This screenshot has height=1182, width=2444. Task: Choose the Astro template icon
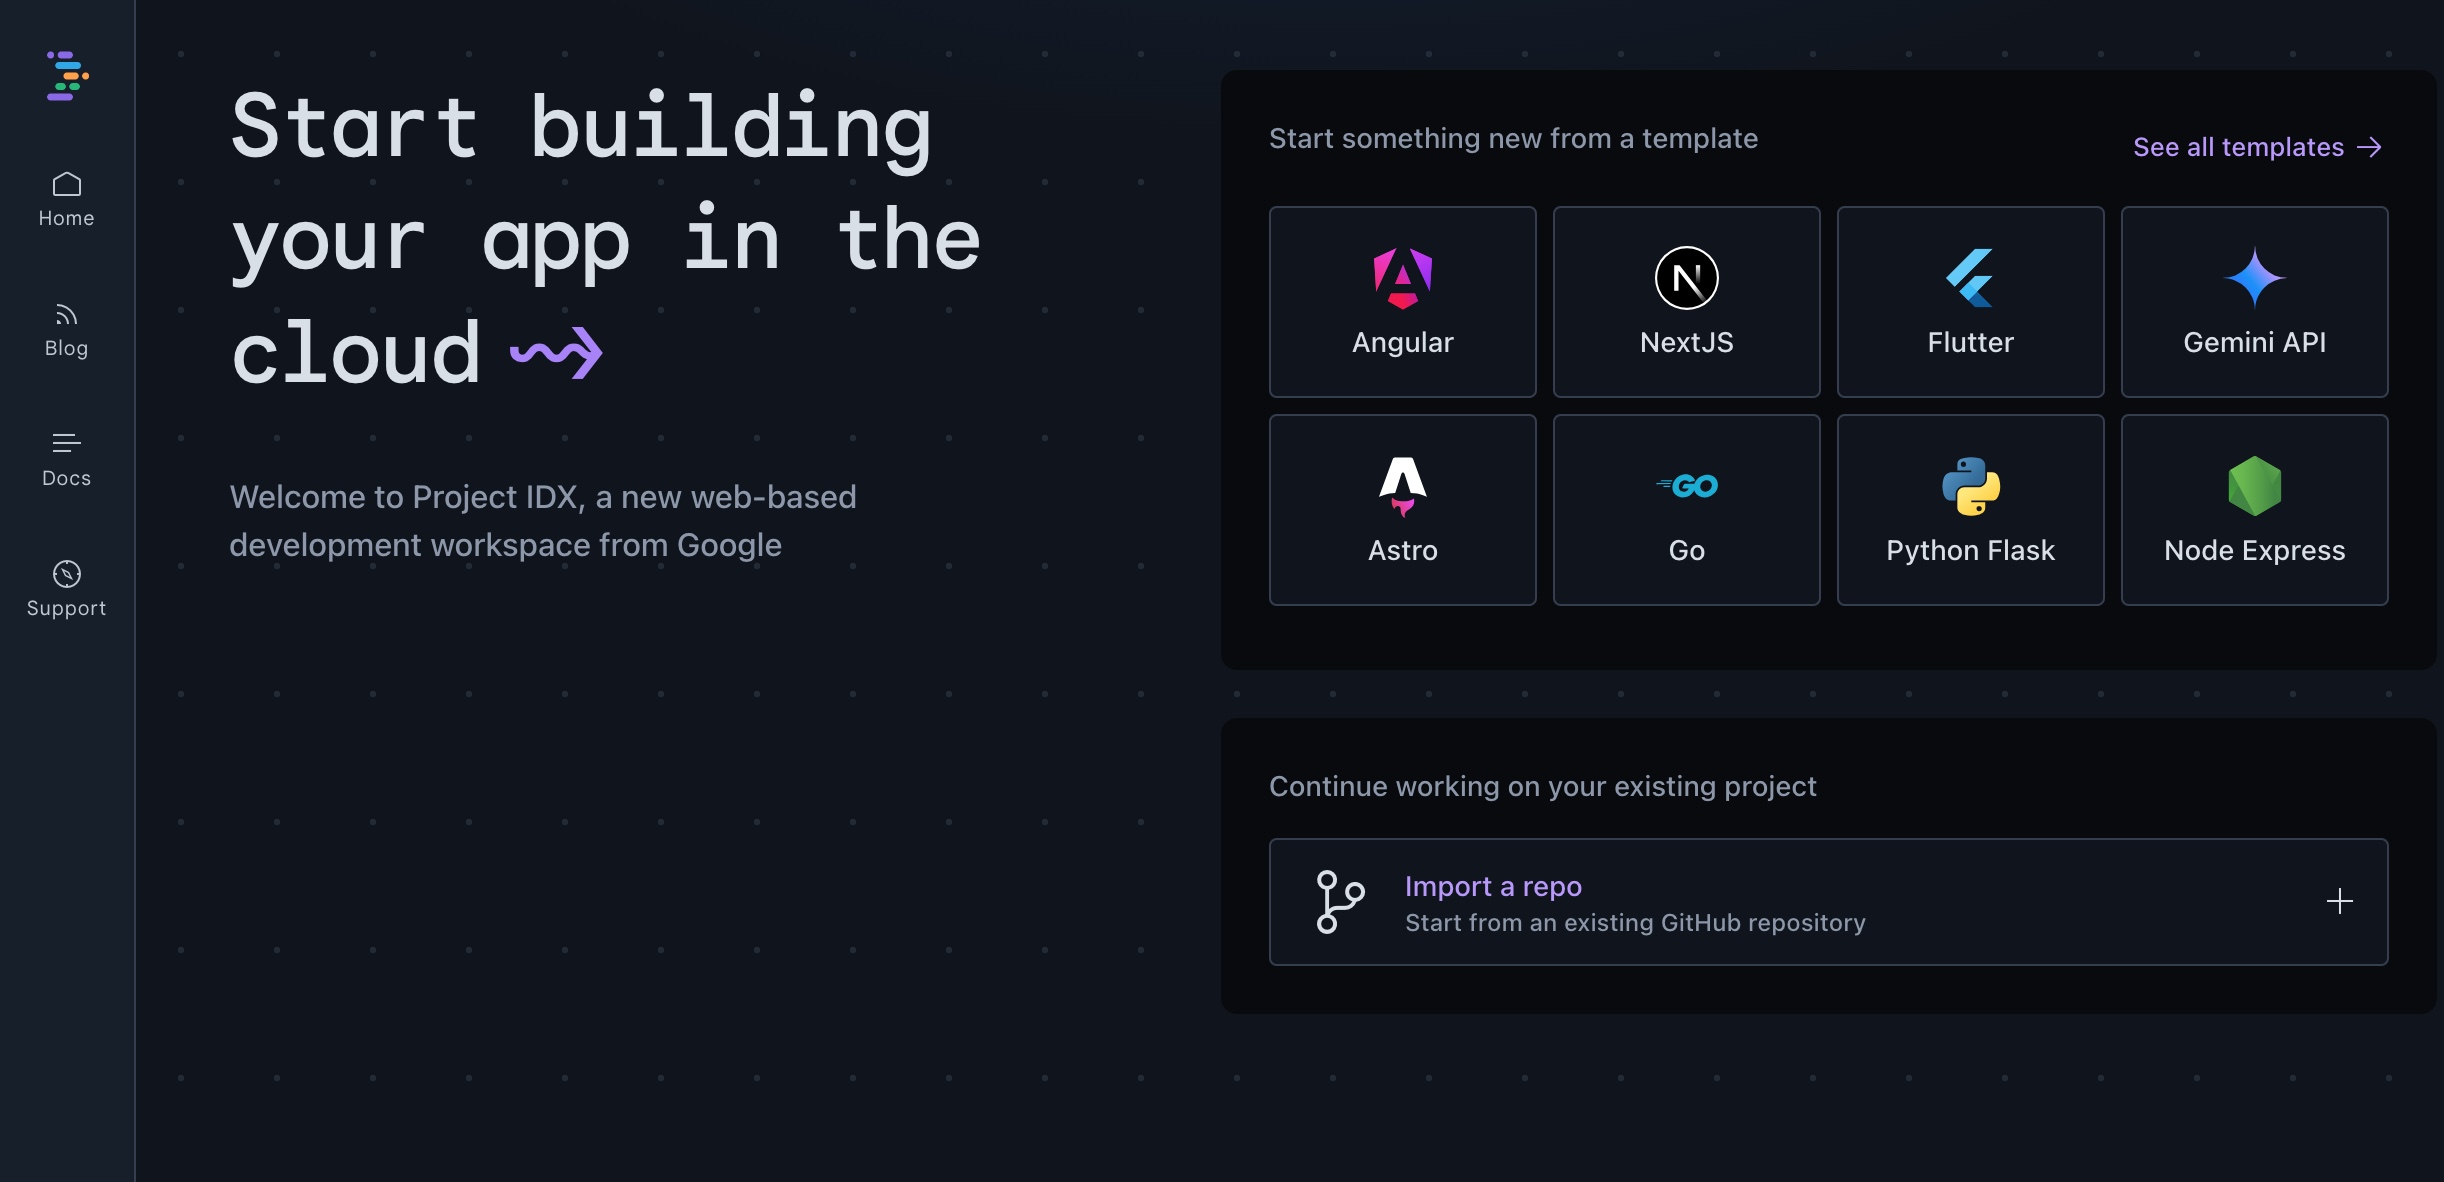1402,487
